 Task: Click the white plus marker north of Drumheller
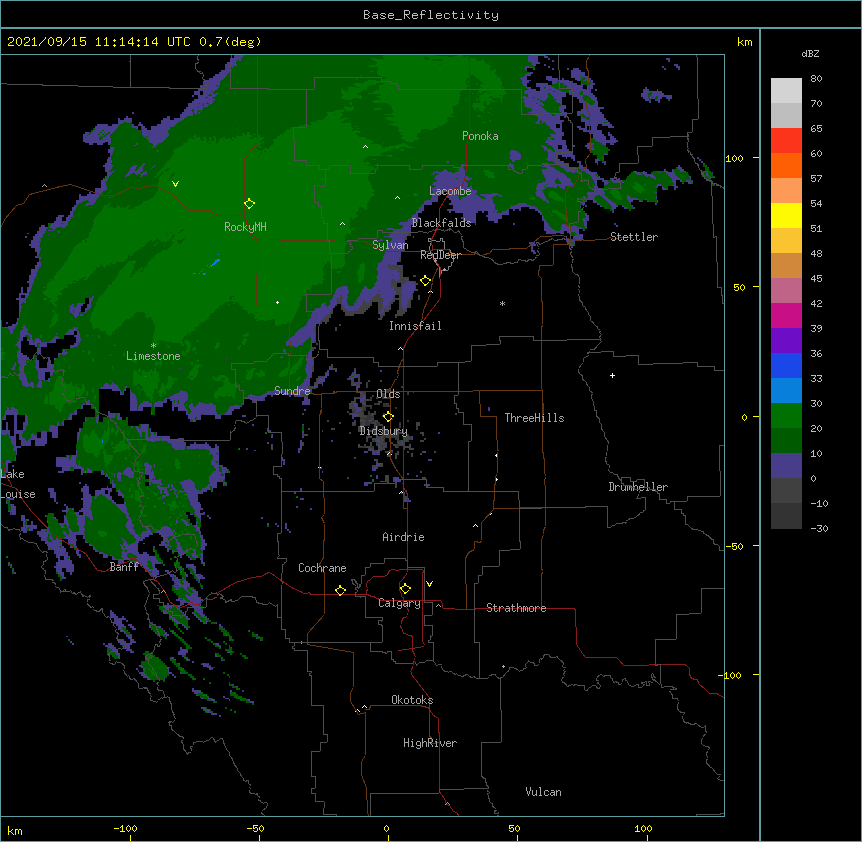tap(612, 375)
